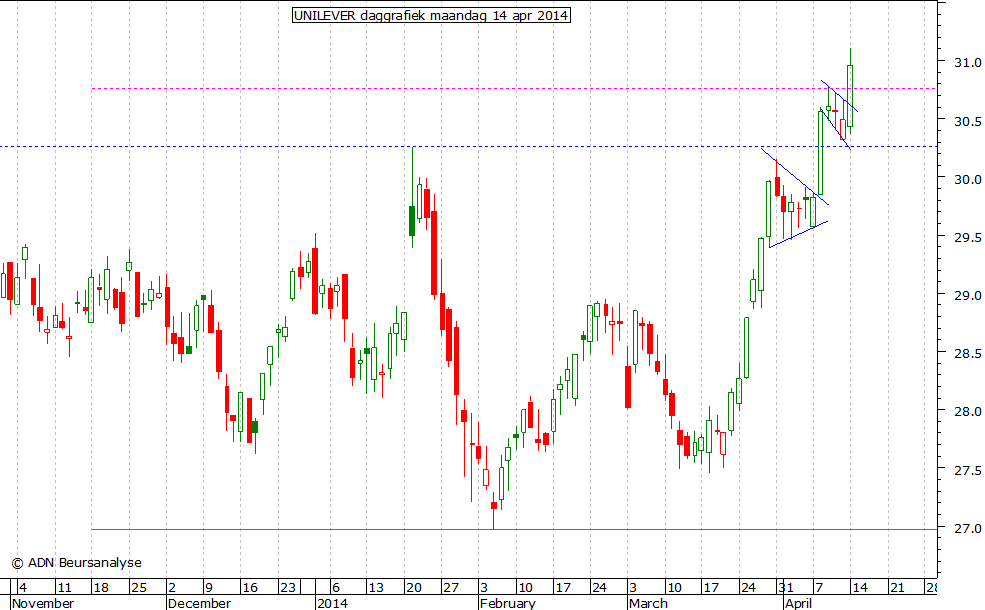Click date label 31 near April
985x610 pixels.
coord(785,588)
